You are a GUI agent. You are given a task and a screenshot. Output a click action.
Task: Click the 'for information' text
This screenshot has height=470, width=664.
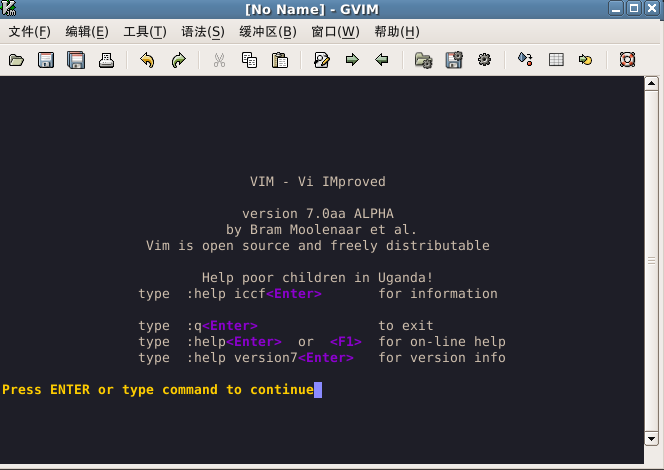(x=438, y=293)
